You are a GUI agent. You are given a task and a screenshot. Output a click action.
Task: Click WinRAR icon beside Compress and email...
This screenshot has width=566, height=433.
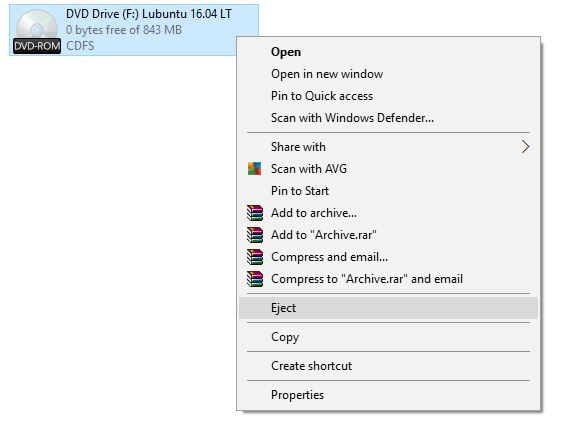[x=255, y=257]
